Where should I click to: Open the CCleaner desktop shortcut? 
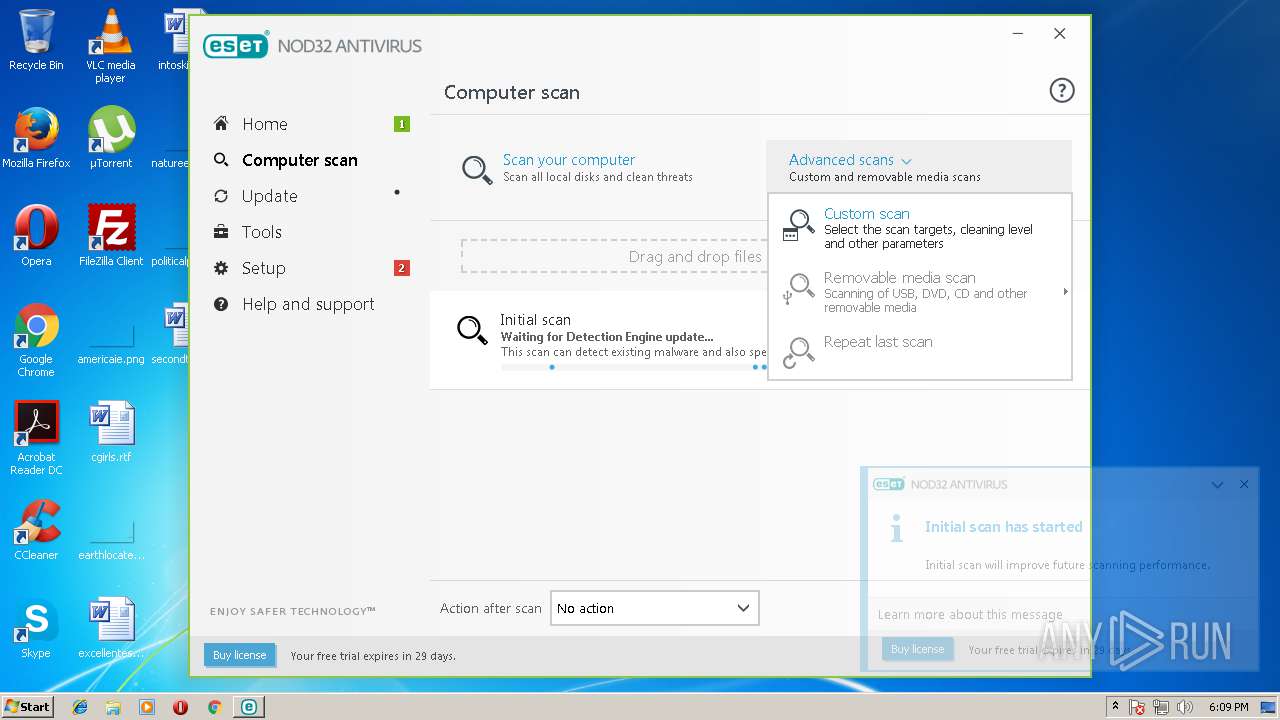pos(36,530)
